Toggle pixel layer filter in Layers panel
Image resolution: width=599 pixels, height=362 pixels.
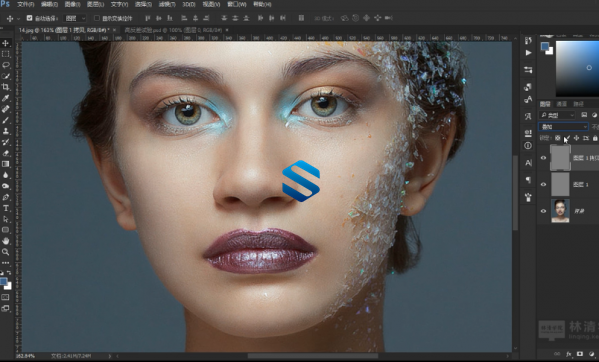point(584,115)
